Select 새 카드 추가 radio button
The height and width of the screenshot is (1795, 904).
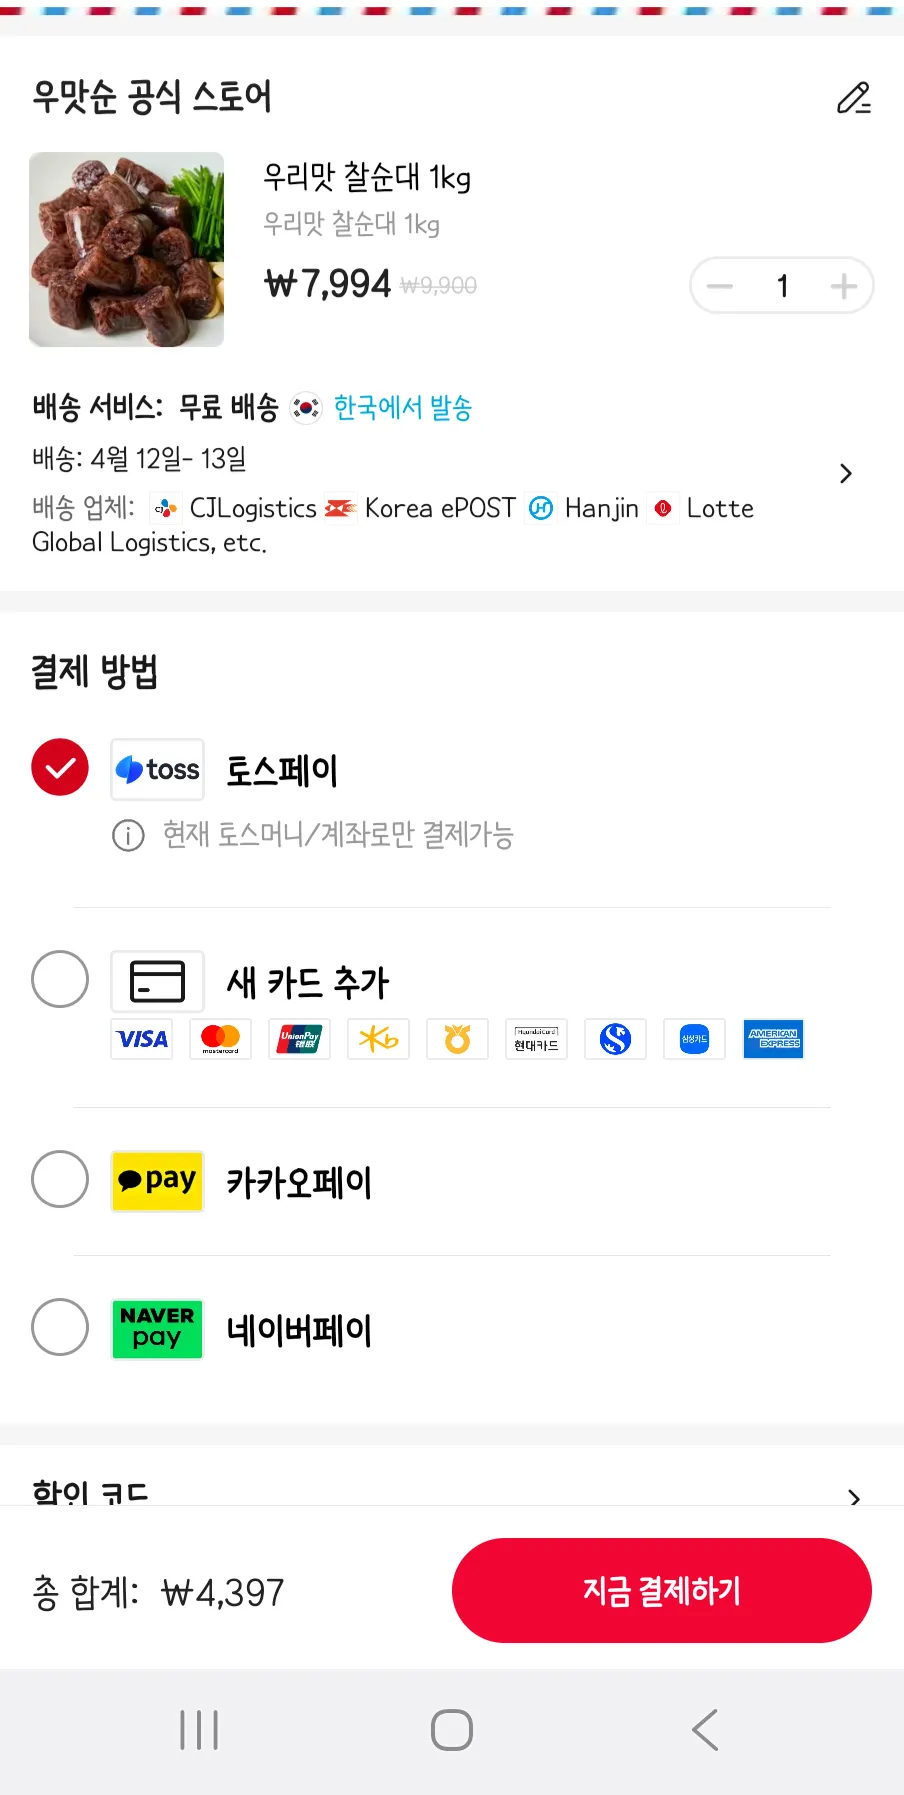(60, 979)
